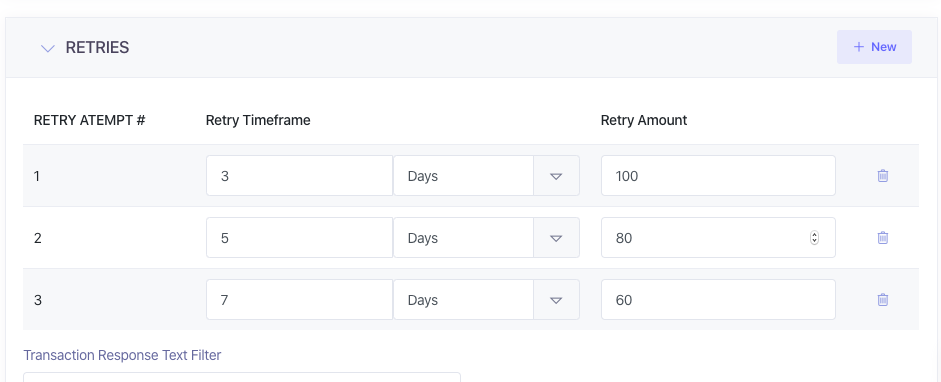Delete retry attempt 2 with trash icon
The image size is (941, 382).
point(882,237)
